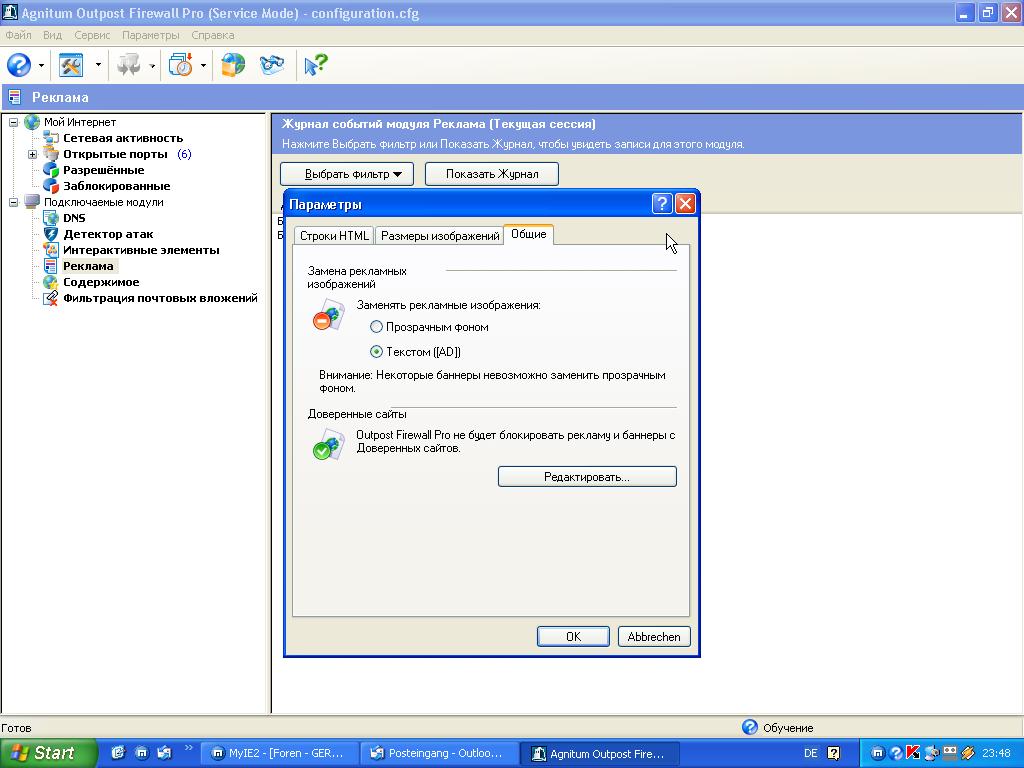This screenshot has width=1024, height=768.
Task: Open the Справка menu
Action: (213, 35)
